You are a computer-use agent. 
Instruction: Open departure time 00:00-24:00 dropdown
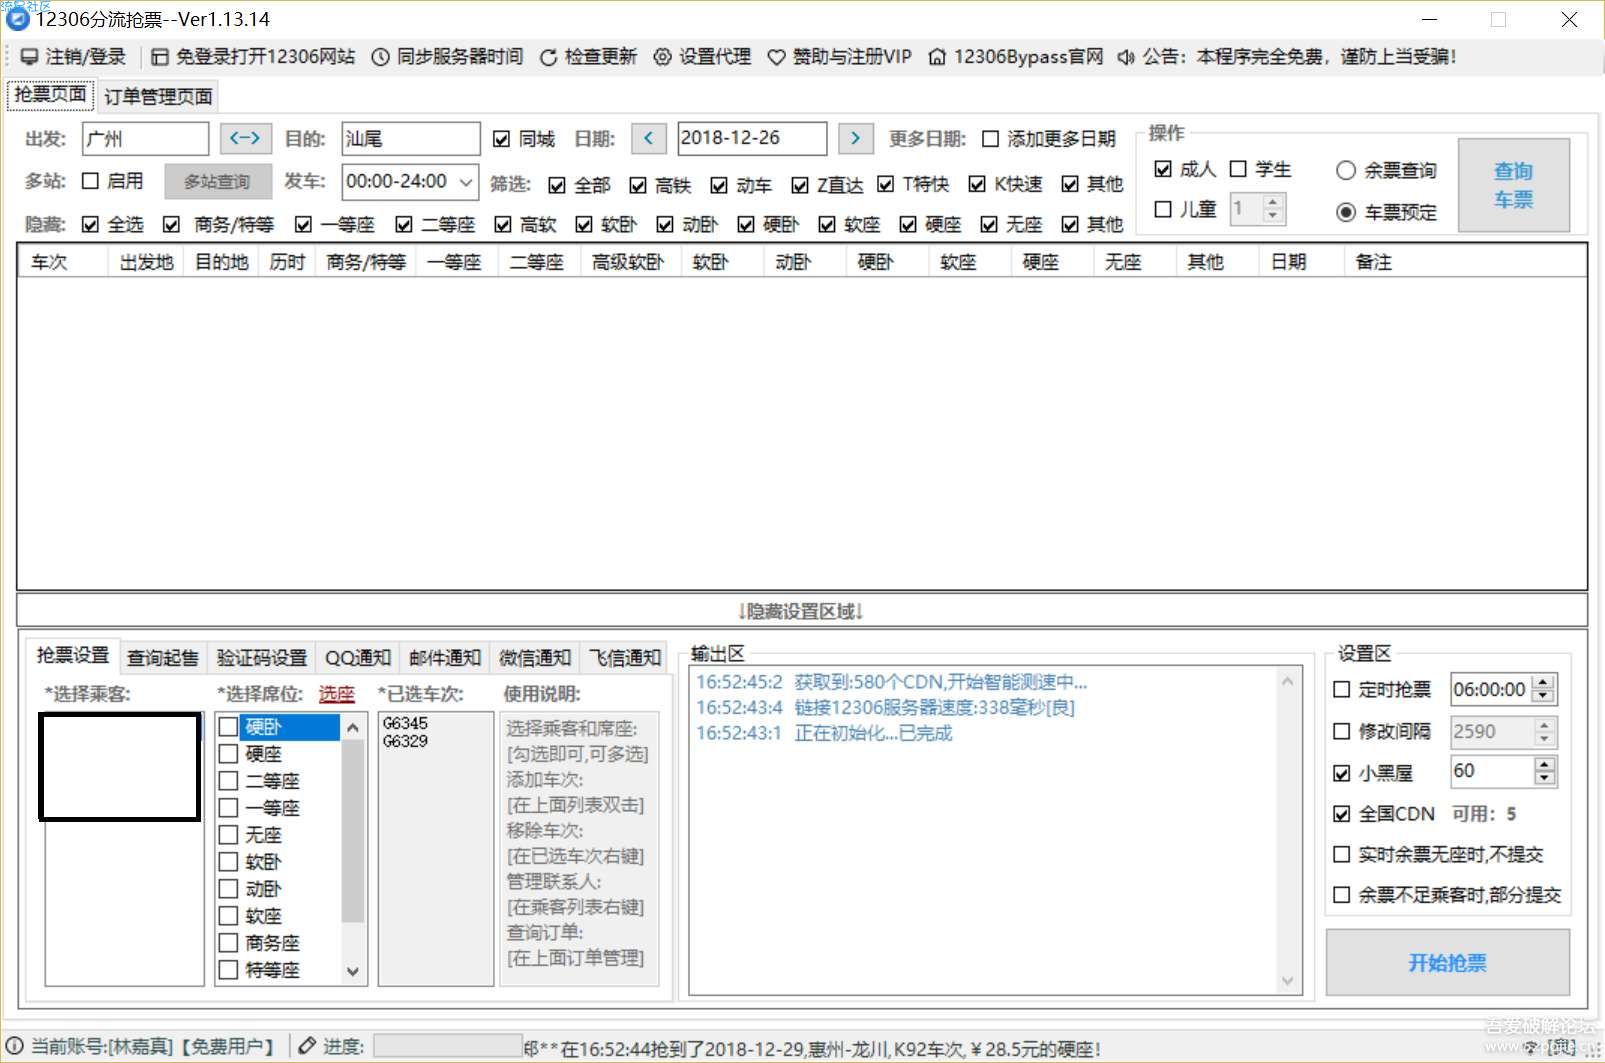[x=466, y=182]
